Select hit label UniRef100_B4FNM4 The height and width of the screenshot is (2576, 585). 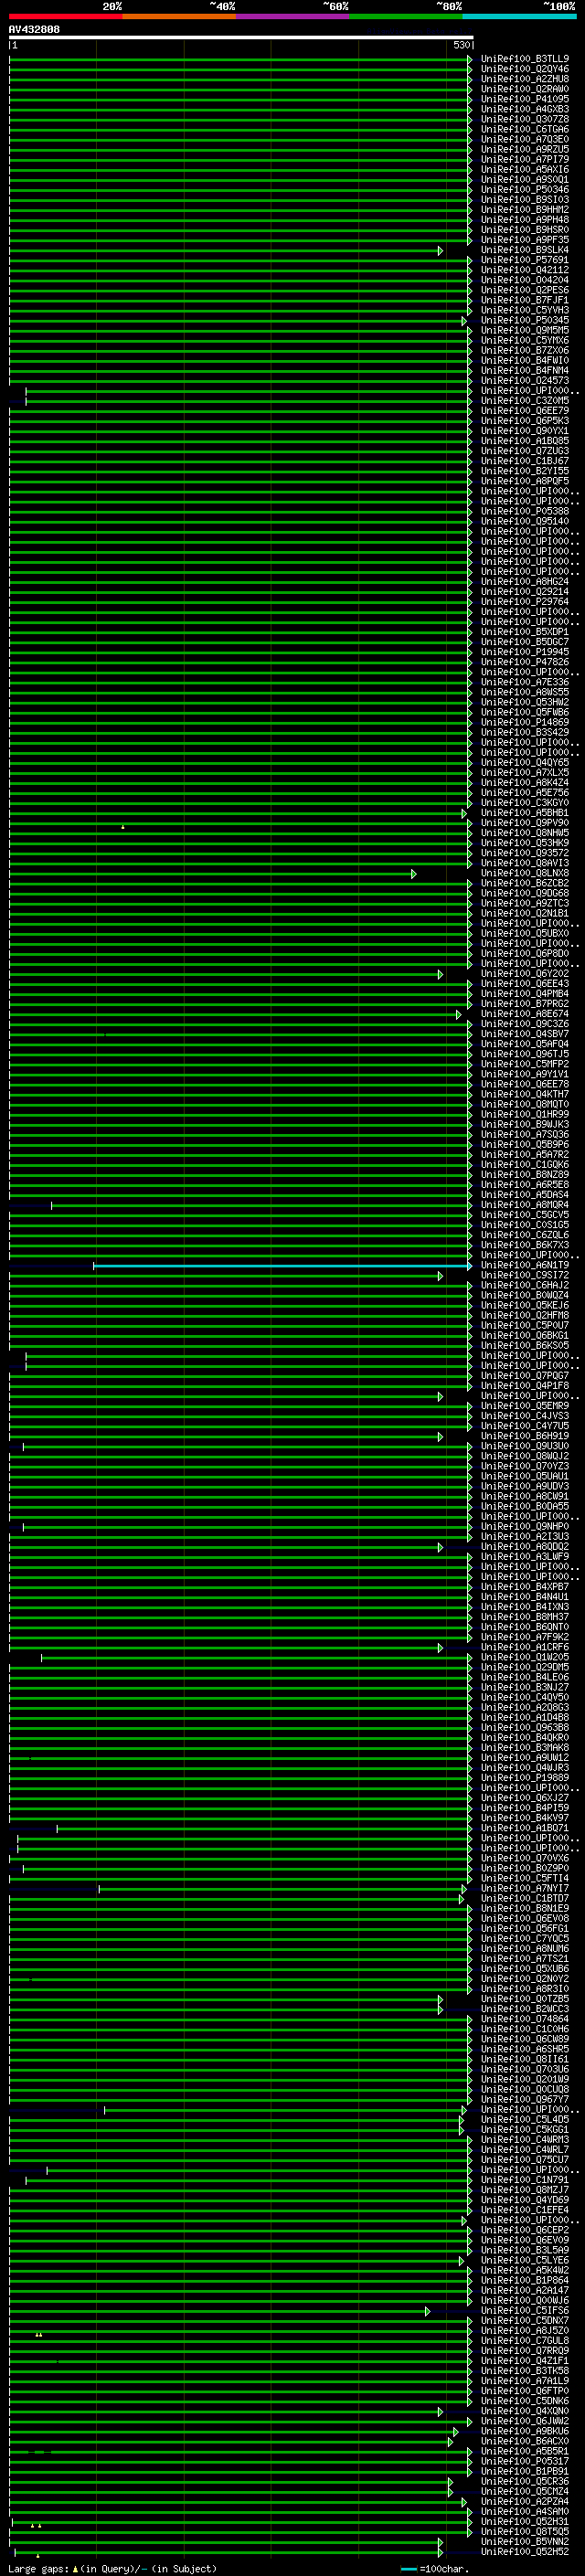click(525, 370)
